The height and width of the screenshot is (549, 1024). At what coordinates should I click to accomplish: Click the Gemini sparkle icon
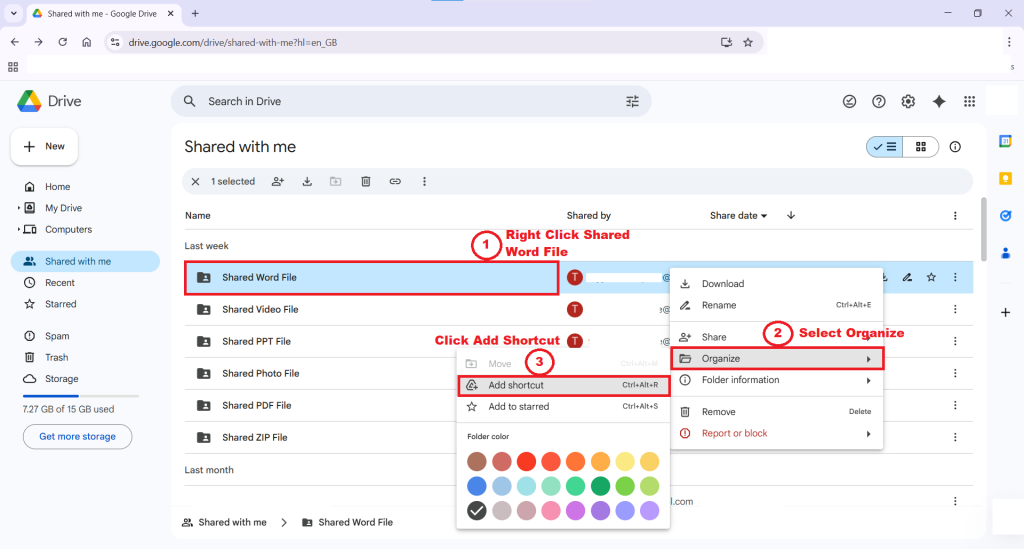(x=939, y=101)
